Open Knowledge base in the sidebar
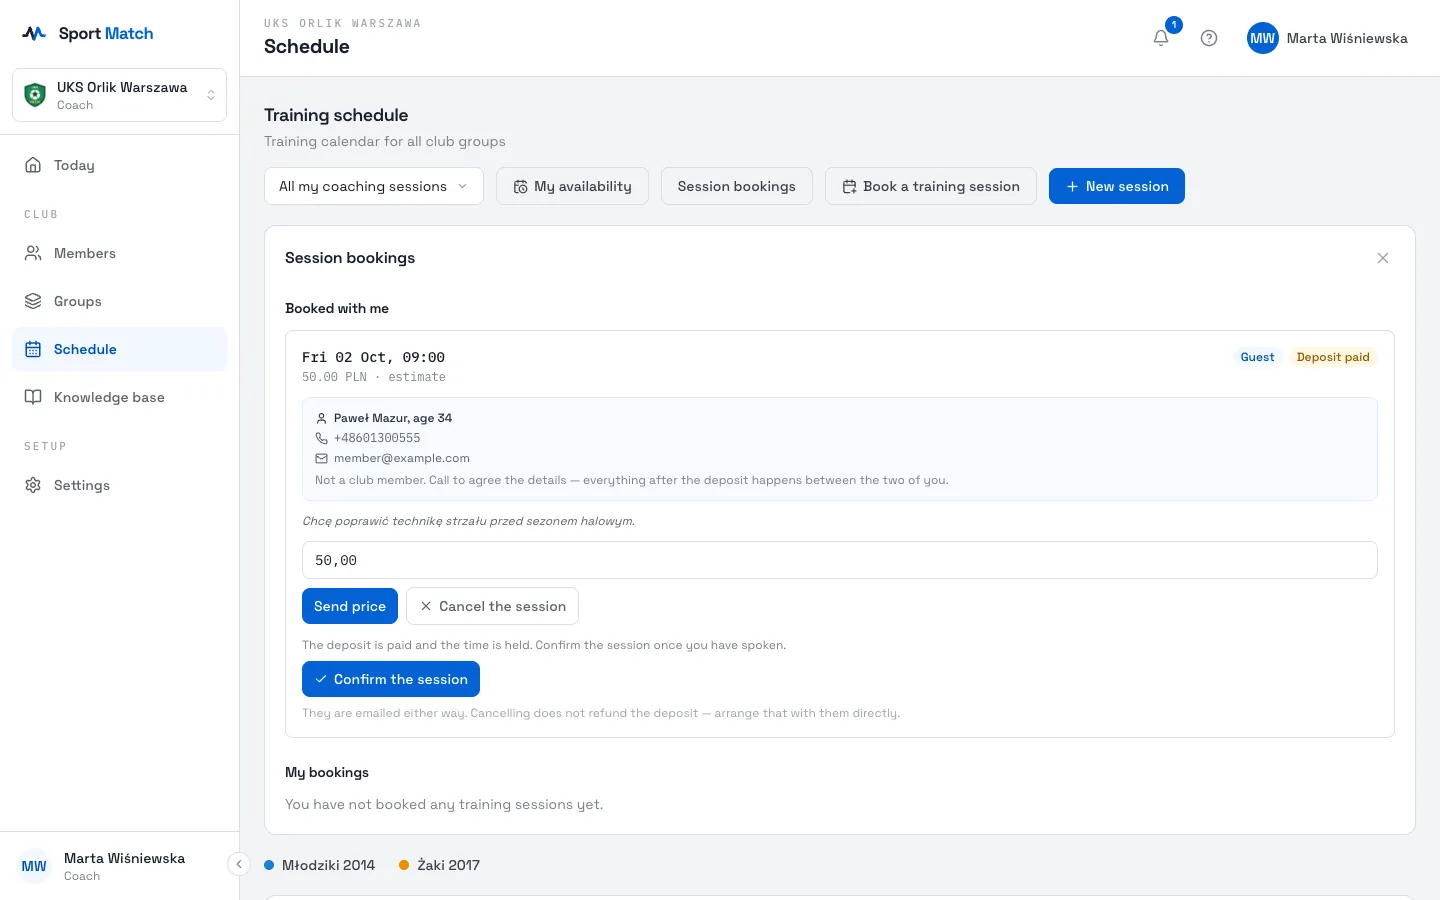This screenshot has height=900, width=1440. (x=119, y=397)
